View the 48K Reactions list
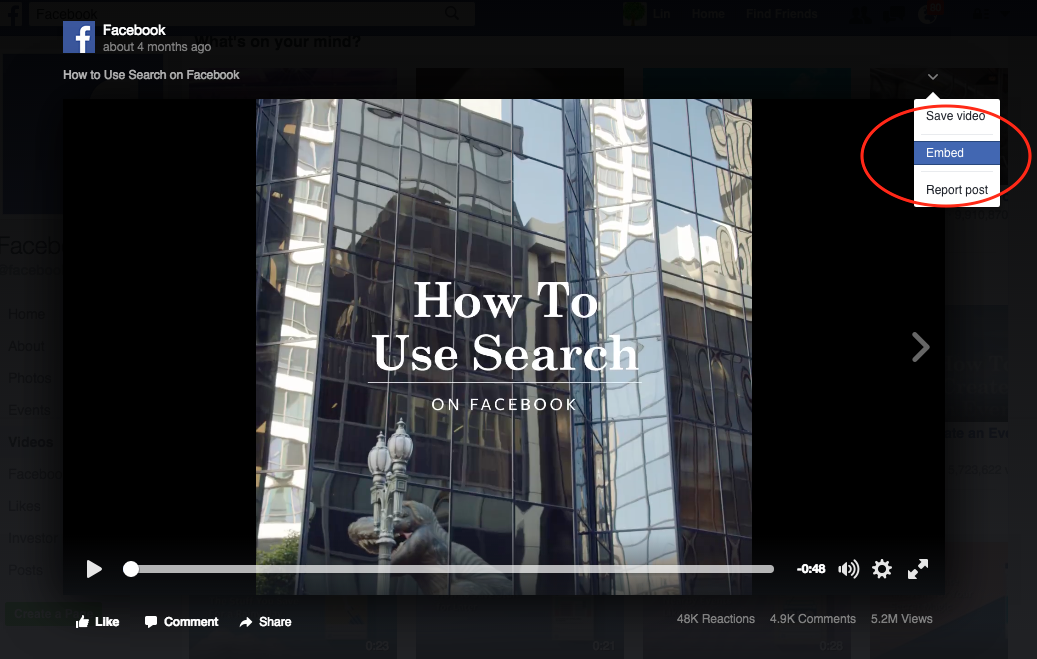 (715, 619)
